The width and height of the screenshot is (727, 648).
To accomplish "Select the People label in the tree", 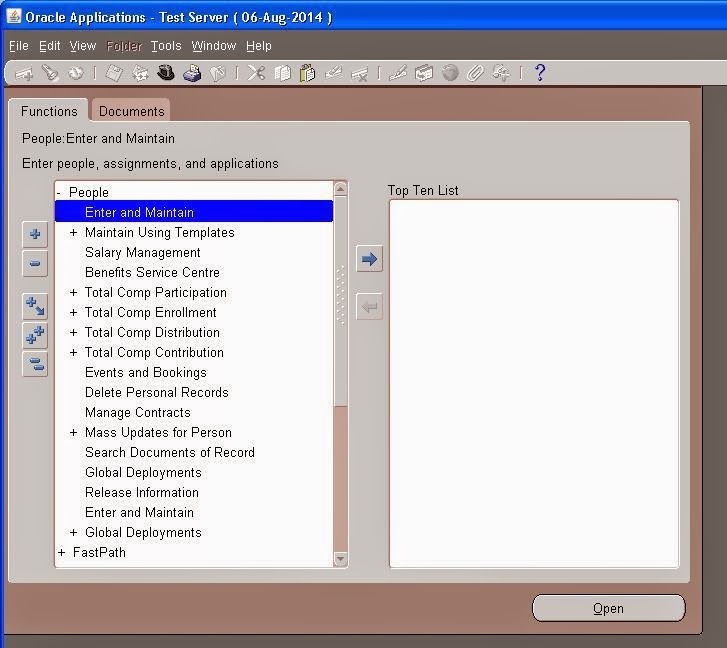I will click(89, 192).
